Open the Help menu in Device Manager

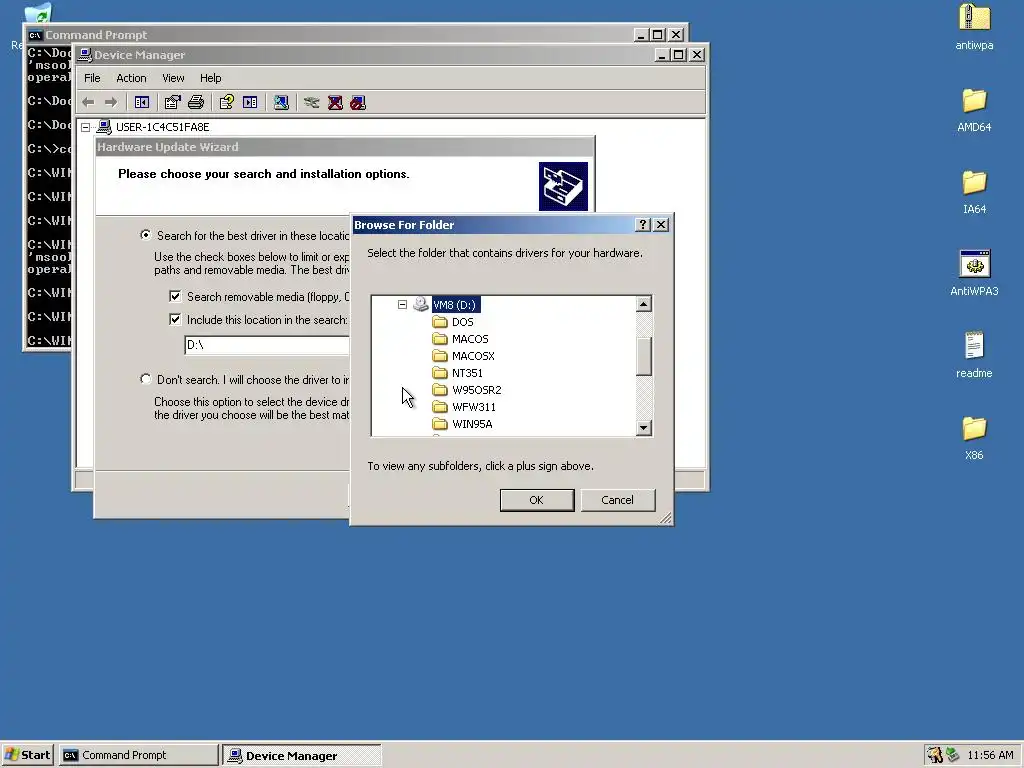point(210,78)
